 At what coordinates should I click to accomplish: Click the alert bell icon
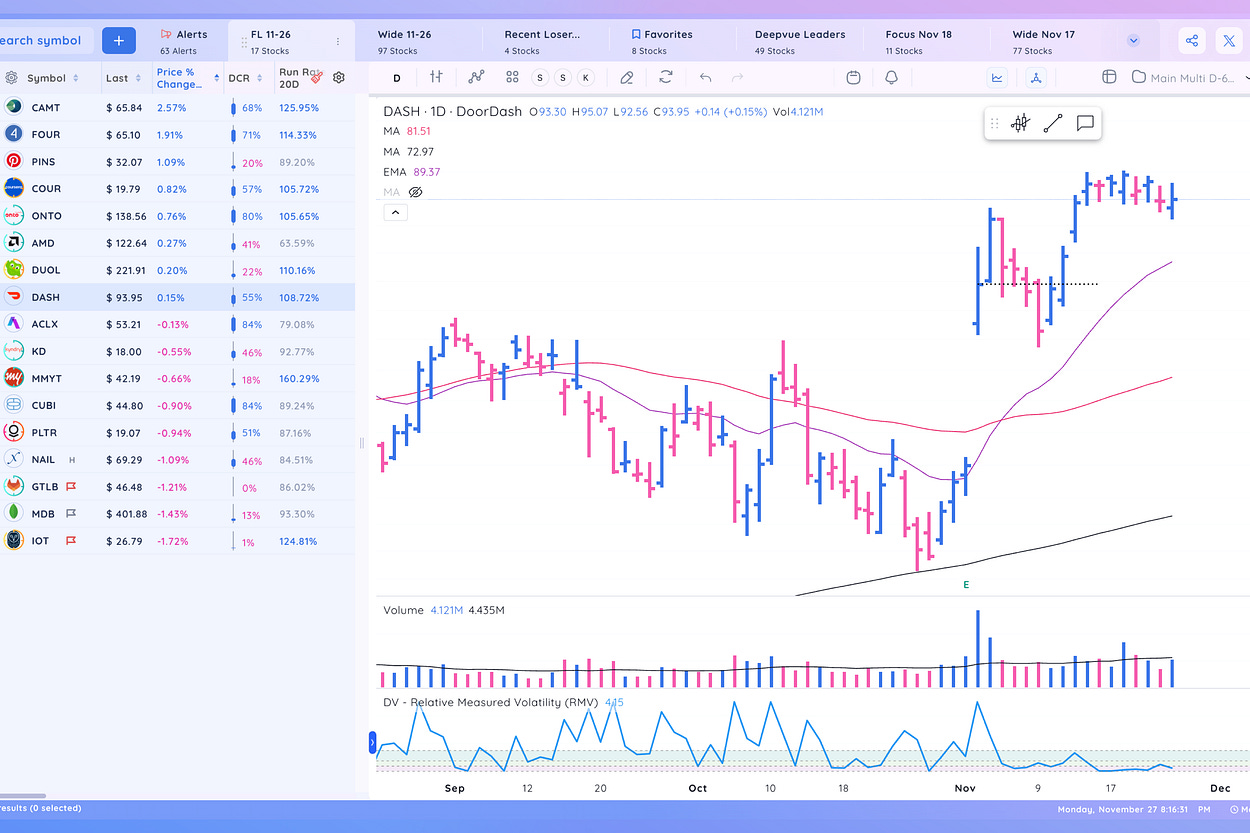[x=891, y=77]
